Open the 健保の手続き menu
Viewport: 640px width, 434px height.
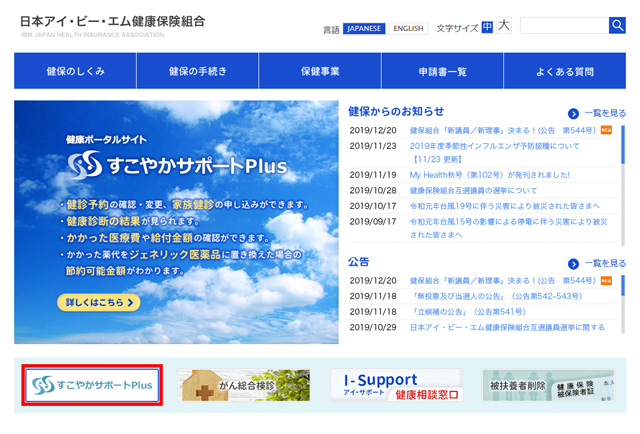pos(198,71)
